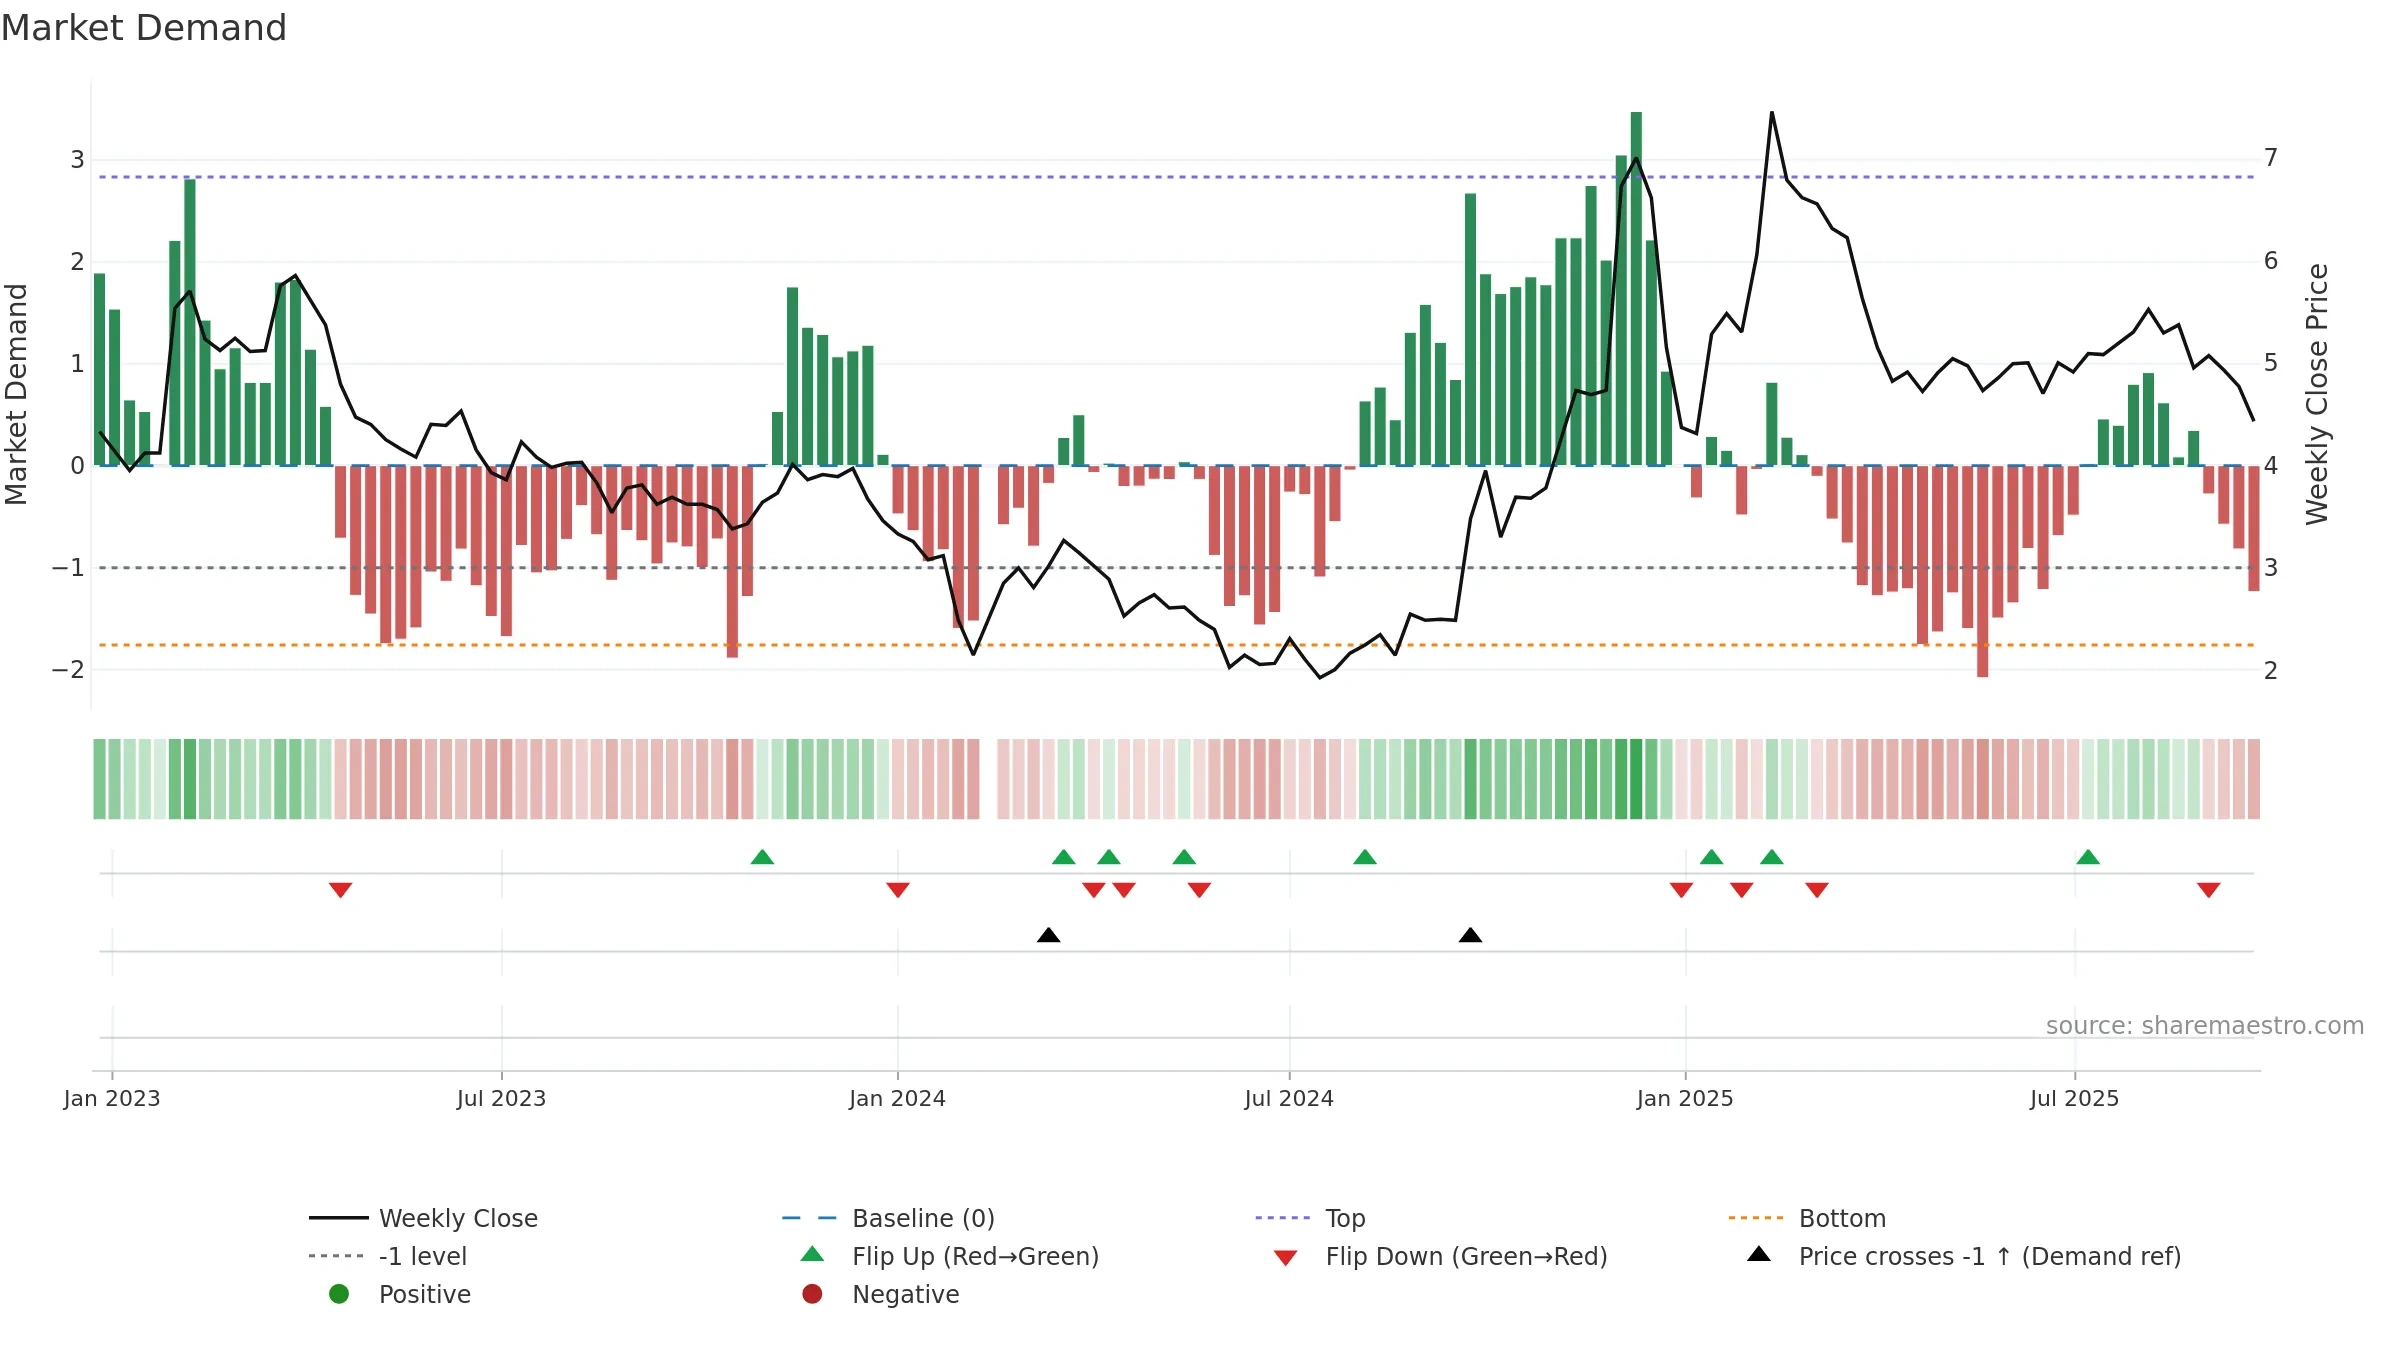Click the gray dotted -1 level sample in legend

pos(337,1256)
